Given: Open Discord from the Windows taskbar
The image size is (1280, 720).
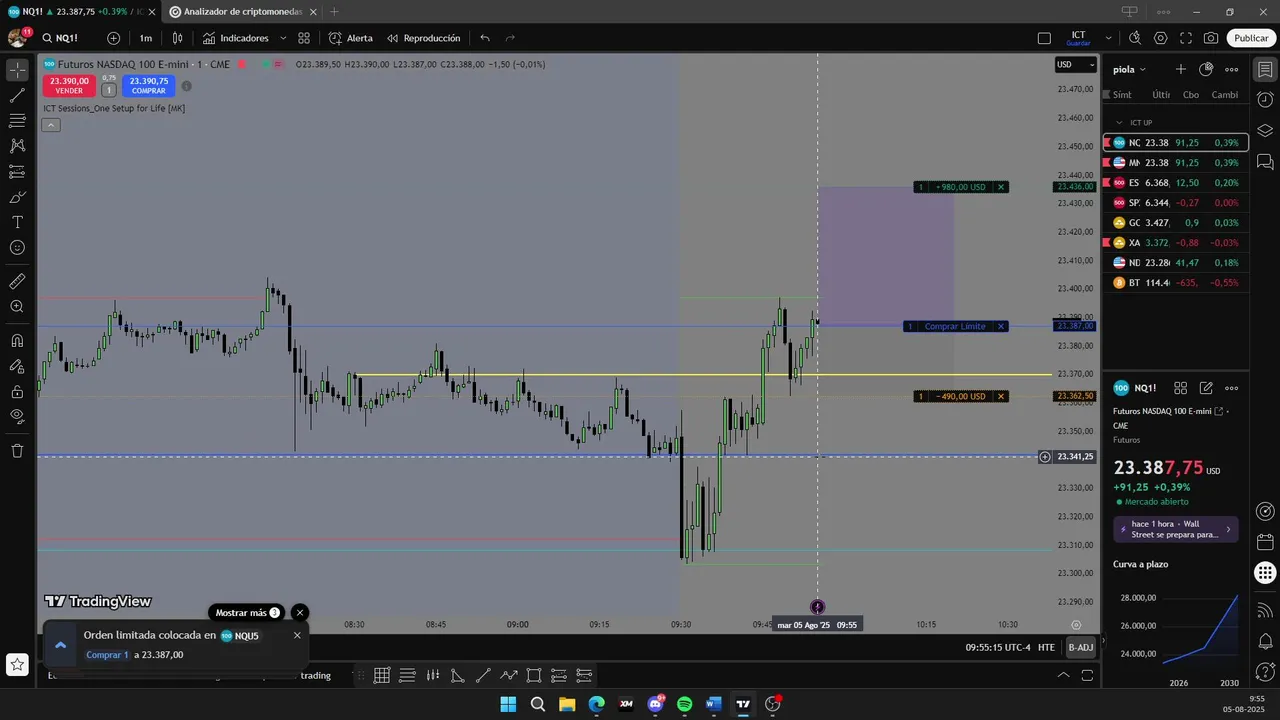Looking at the screenshot, I should [x=656, y=704].
